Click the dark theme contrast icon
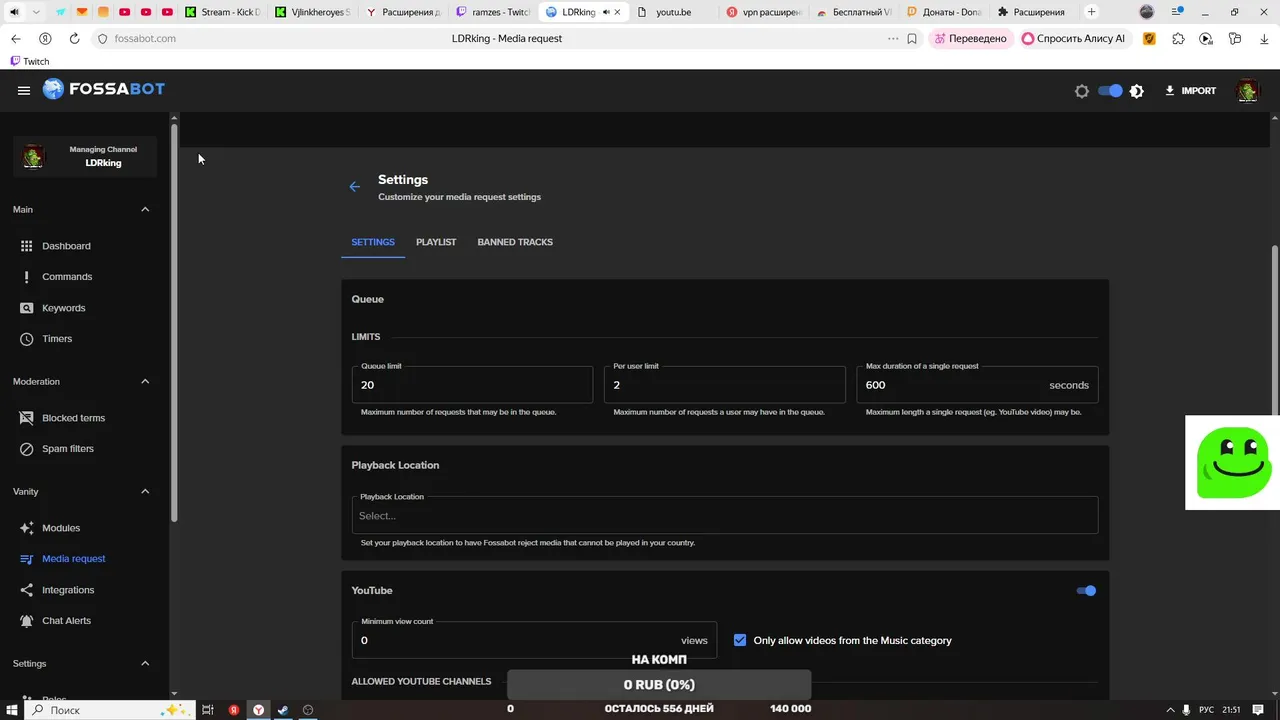Image resolution: width=1280 pixels, height=720 pixels. click(1137, 91)
